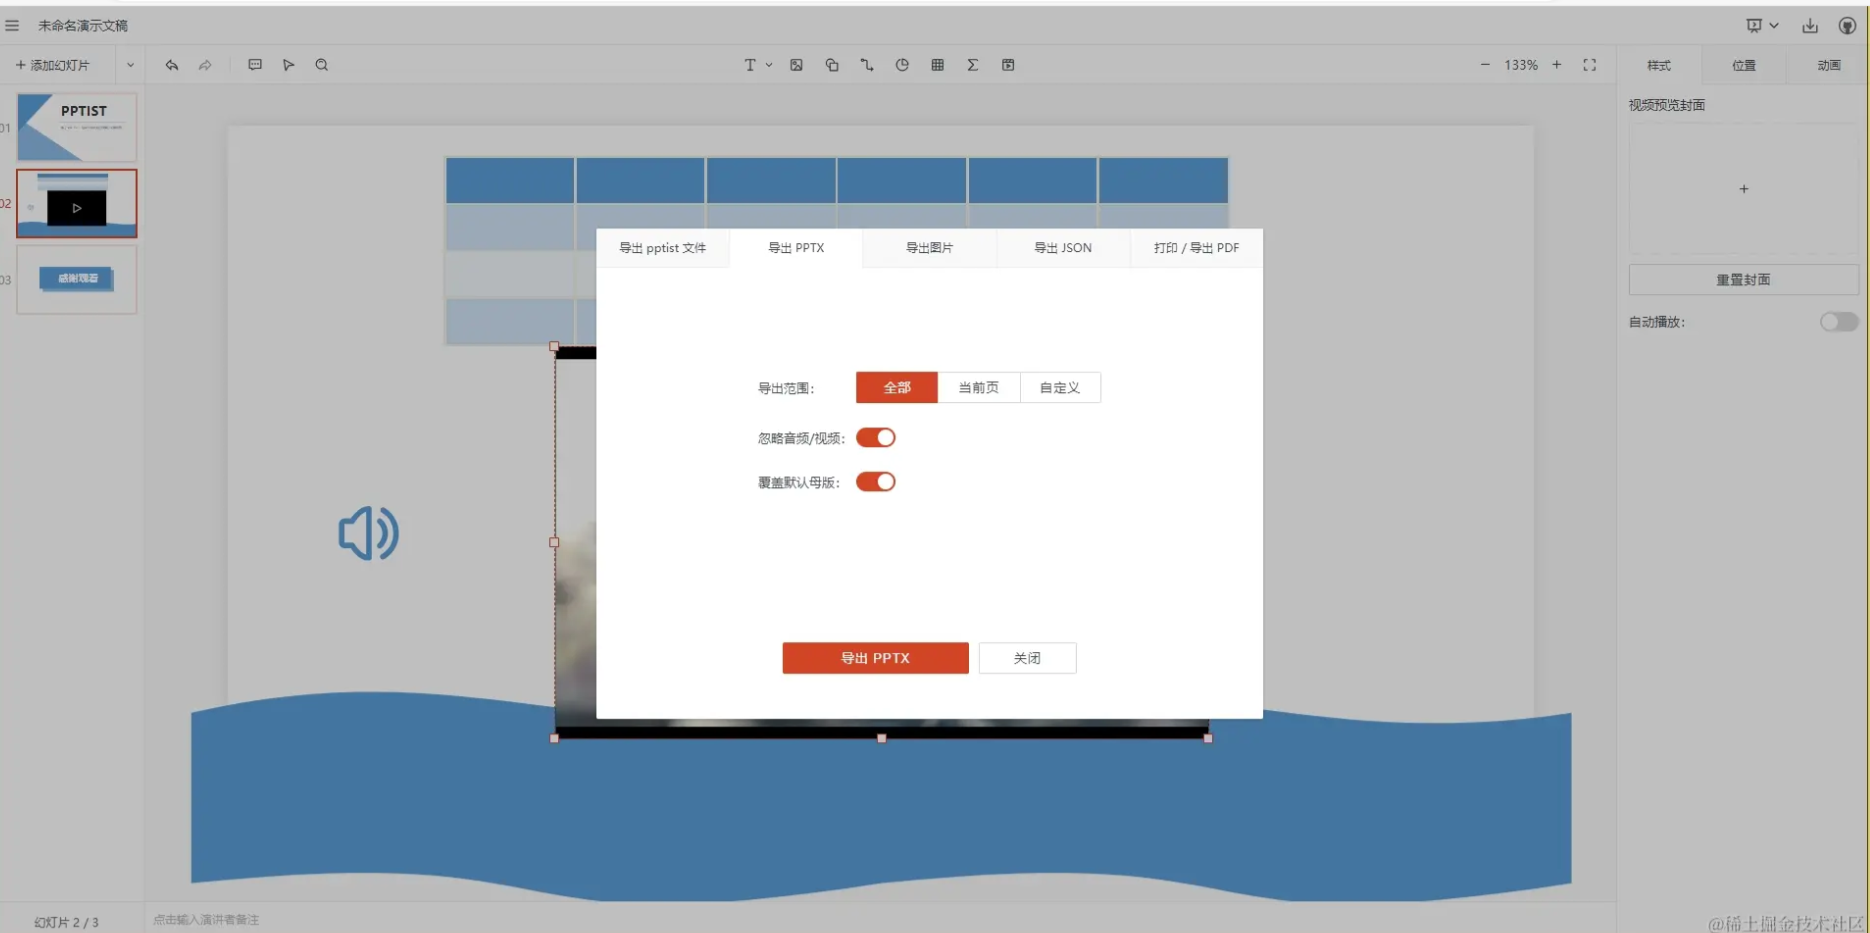Image resolution: width=1870 pixels, height=933 pixels.
Task: Expand the 添加幻灯片 dropdown
Action: (131, 64)
